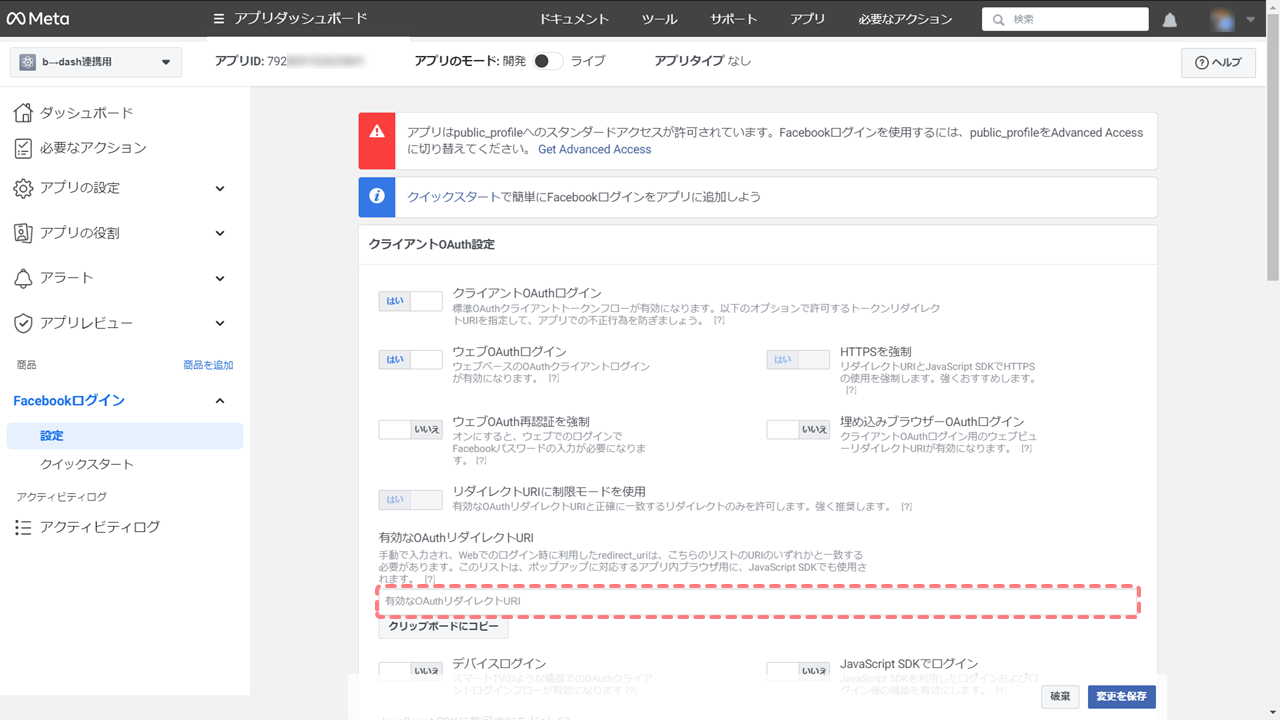Click the home icon beside ダッシュボード
The height and width of the screenshot is (720, 1280).
(x=23, y=113)
